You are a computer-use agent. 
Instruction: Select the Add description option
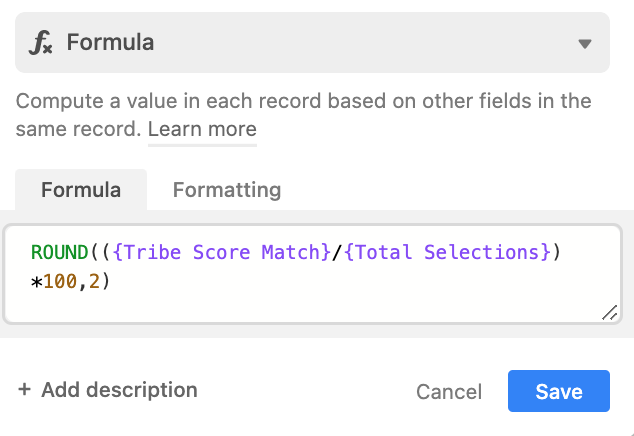pyautogui.click(x=108, y=390)
